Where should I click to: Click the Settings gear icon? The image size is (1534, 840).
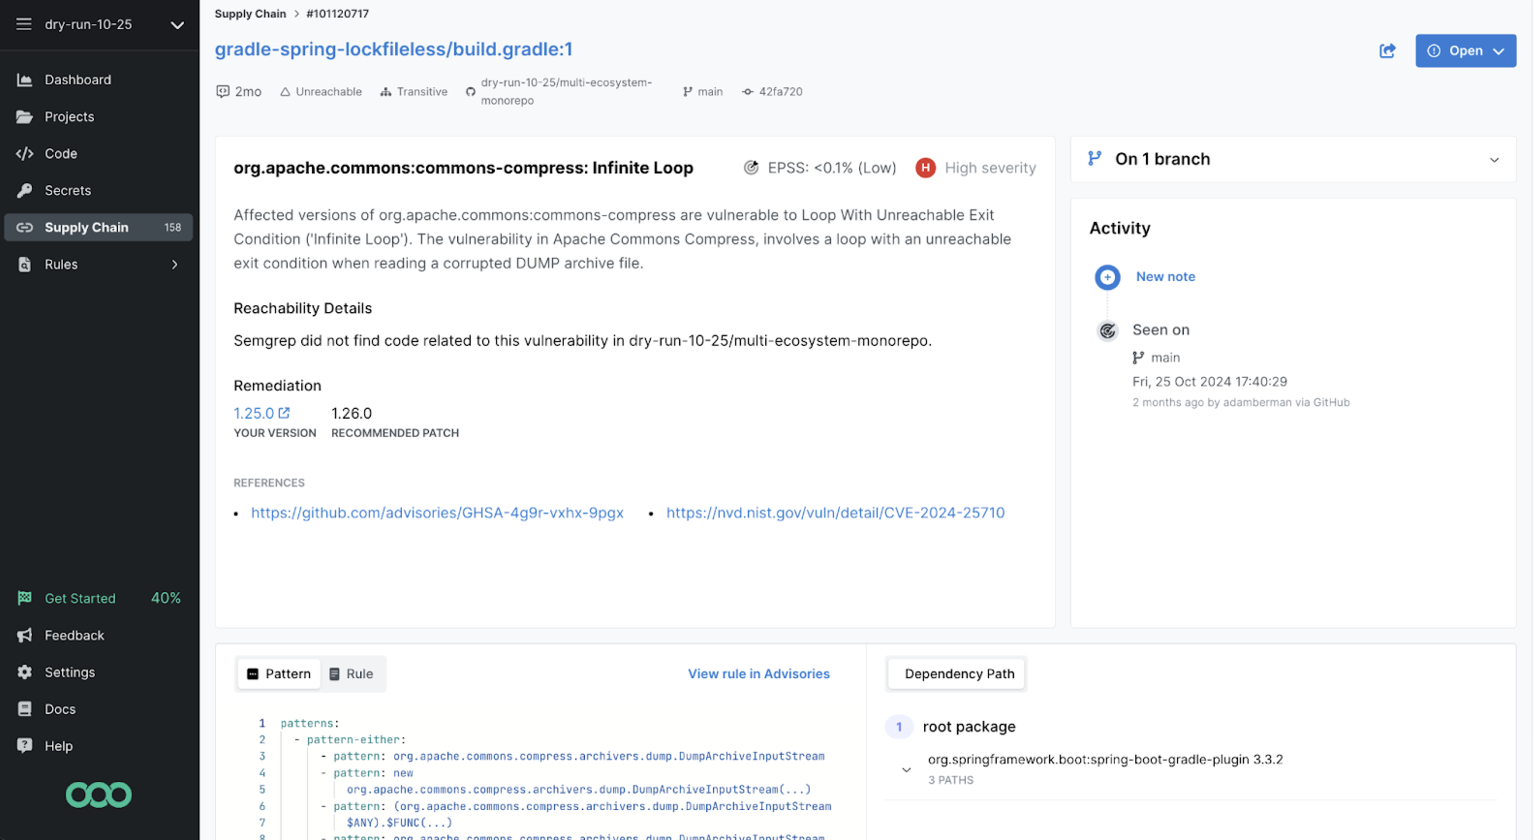[25, 673]
